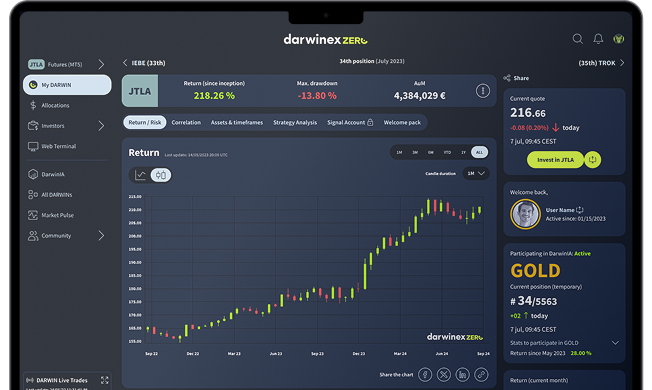
Task: Click the Invest in JTLA button
Action: pos(555,160)
